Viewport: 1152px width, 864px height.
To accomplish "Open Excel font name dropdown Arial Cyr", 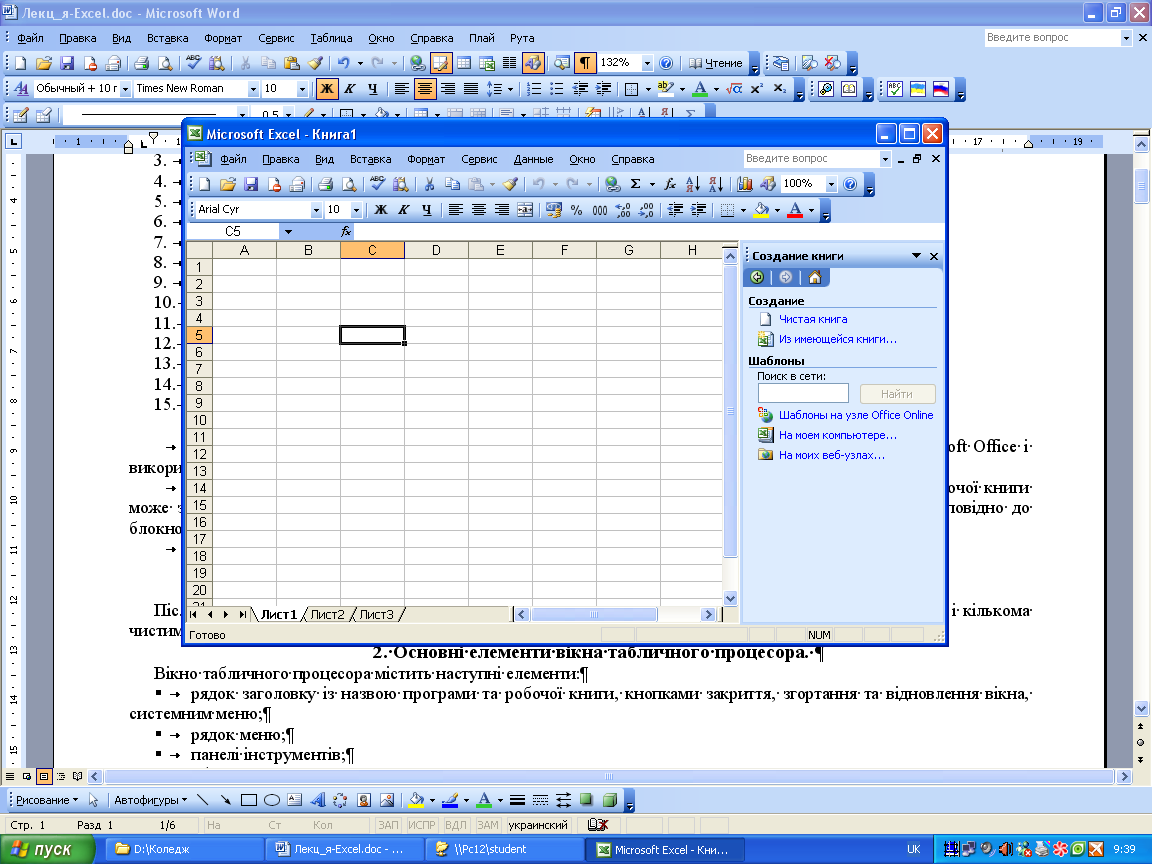I will click(316, 210).
